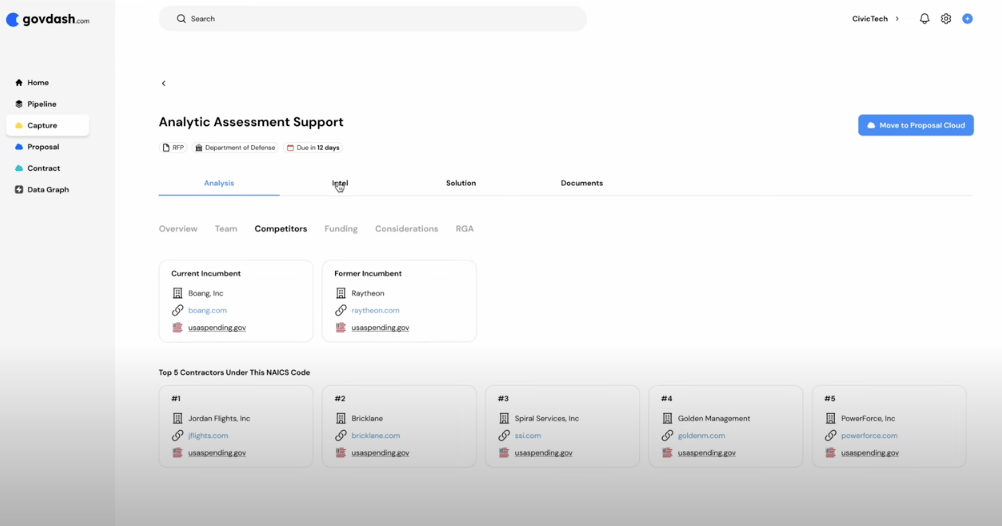Click link icon beside bricklane.com
Image resolution: width=1002 pixels, height=526 pixels.
341,435
